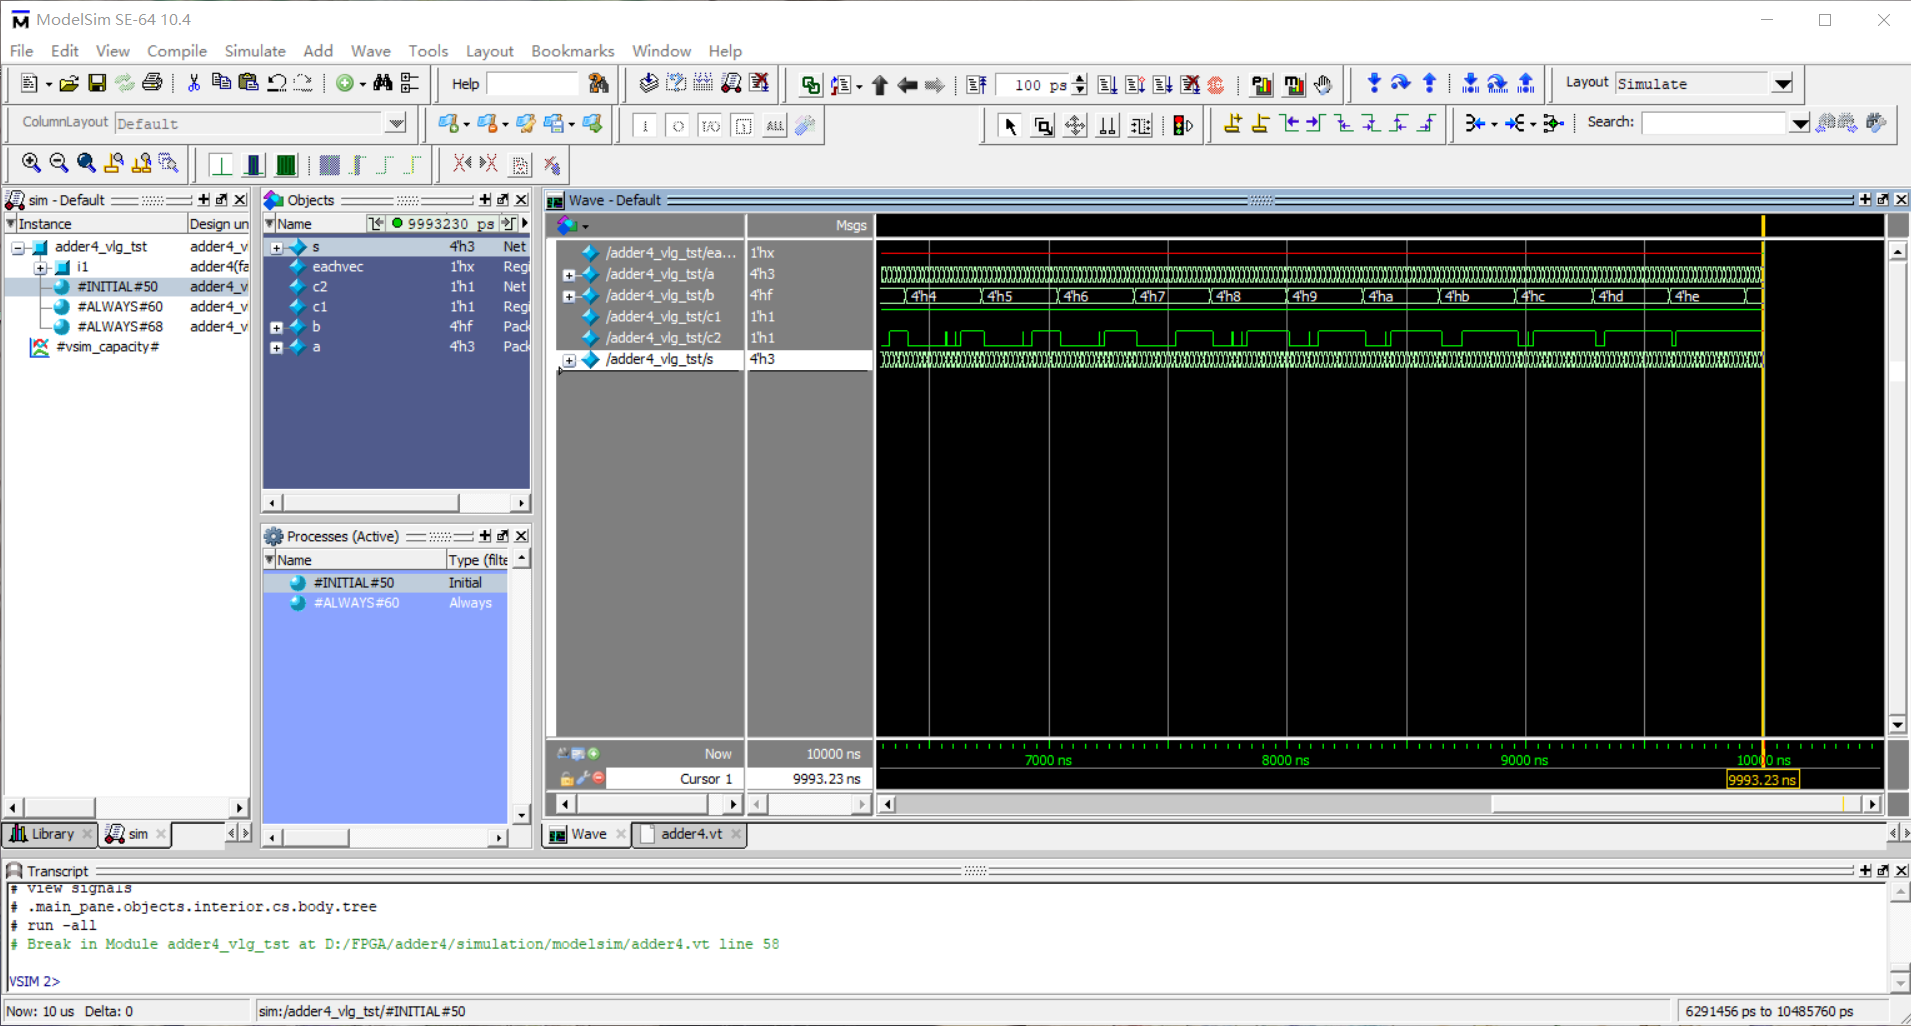Screen dimensions: 1911x1026
Task: Toggle the lock icon beside Cursor 1
Action: coord(567,778)
